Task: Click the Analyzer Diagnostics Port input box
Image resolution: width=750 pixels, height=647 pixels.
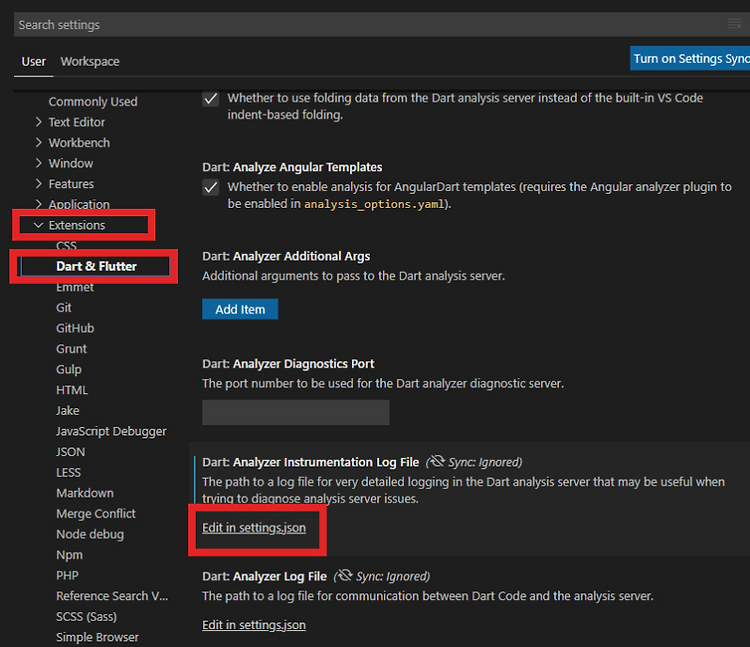Action: (x=296, y=412)
